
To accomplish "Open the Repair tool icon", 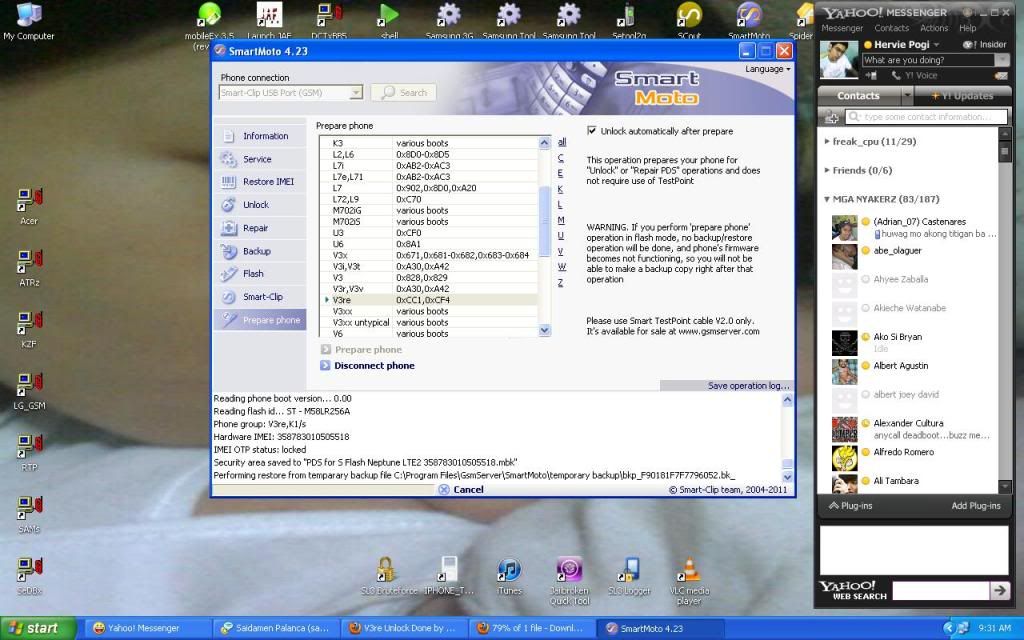I will tap(229, 228).
